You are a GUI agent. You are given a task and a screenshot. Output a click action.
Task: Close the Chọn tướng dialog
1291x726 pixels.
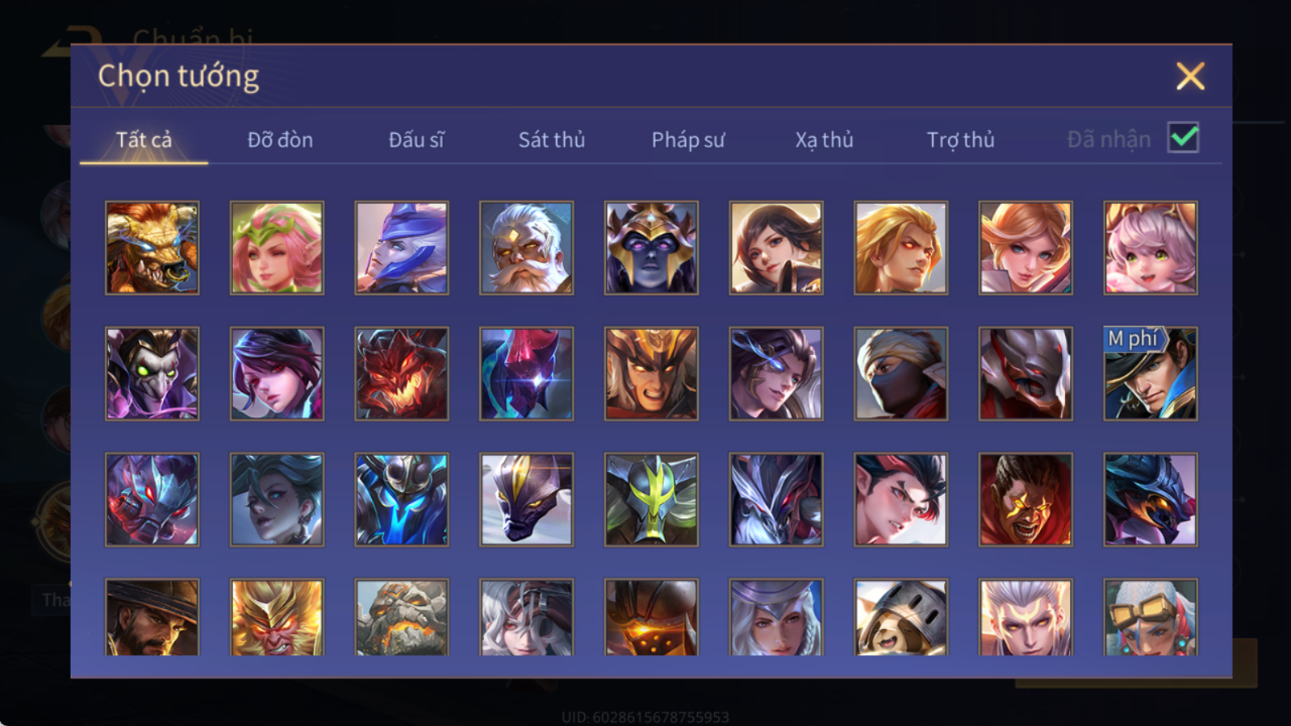tap(1190, 76)
